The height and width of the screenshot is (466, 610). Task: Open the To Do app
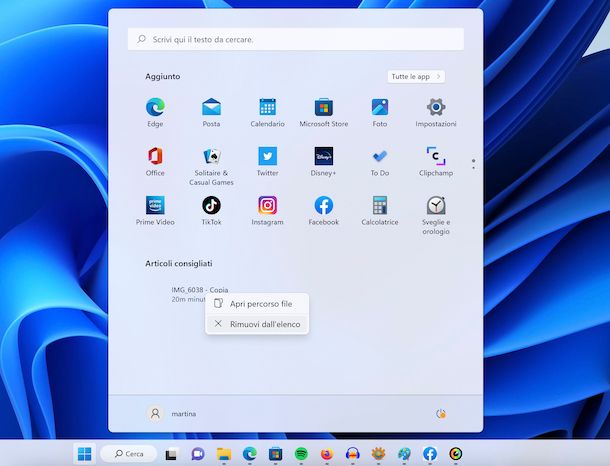pyautogui.click(x=380, y=161)
